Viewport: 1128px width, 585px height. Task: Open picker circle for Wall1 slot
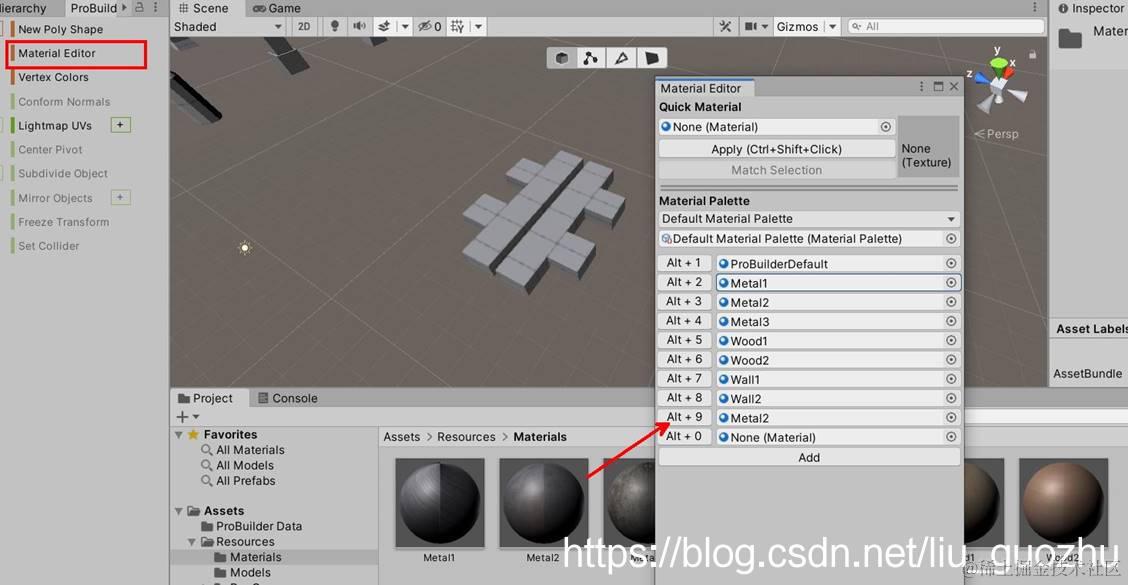[951, 379]
